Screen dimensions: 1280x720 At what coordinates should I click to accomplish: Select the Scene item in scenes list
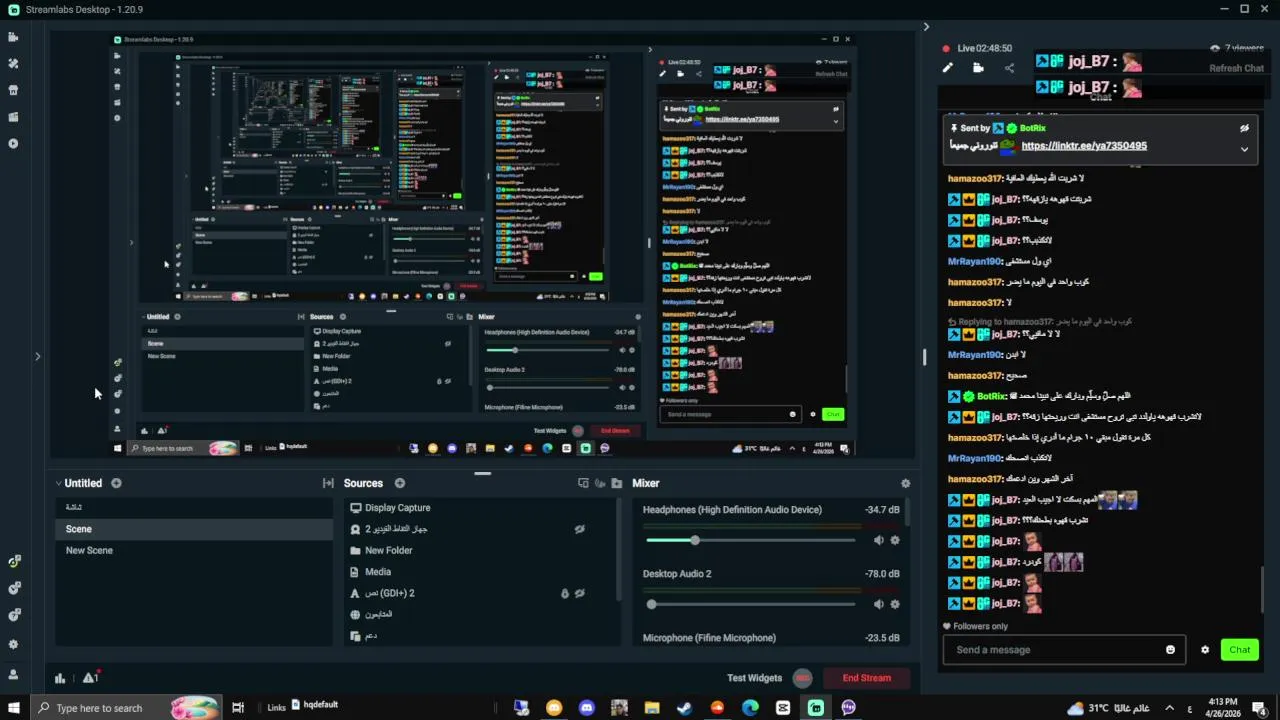tap(193, 529)
